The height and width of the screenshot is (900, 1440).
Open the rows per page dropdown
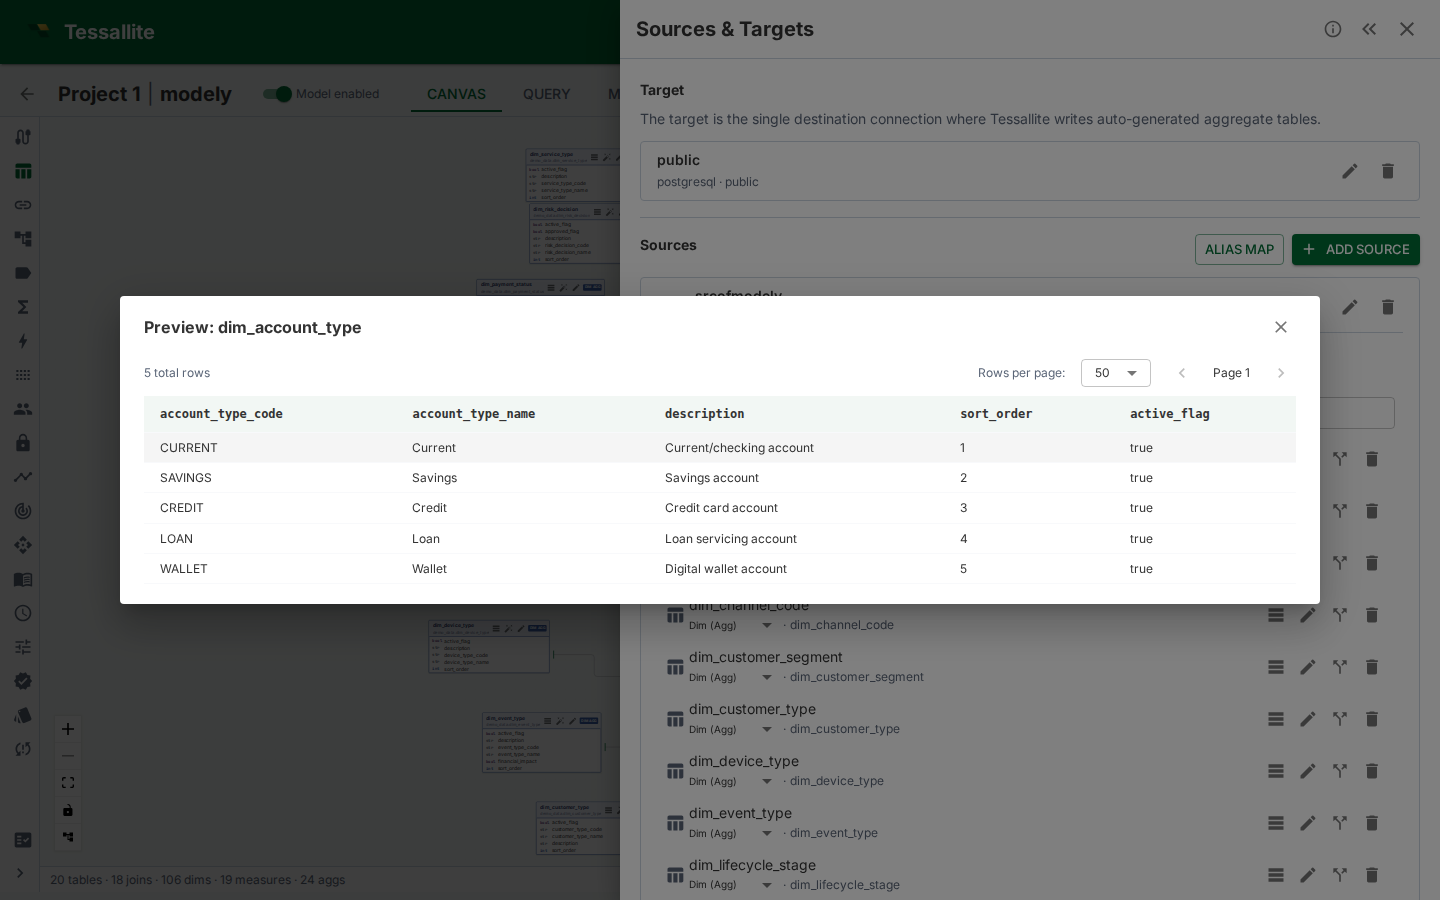tap(1115, 373)
